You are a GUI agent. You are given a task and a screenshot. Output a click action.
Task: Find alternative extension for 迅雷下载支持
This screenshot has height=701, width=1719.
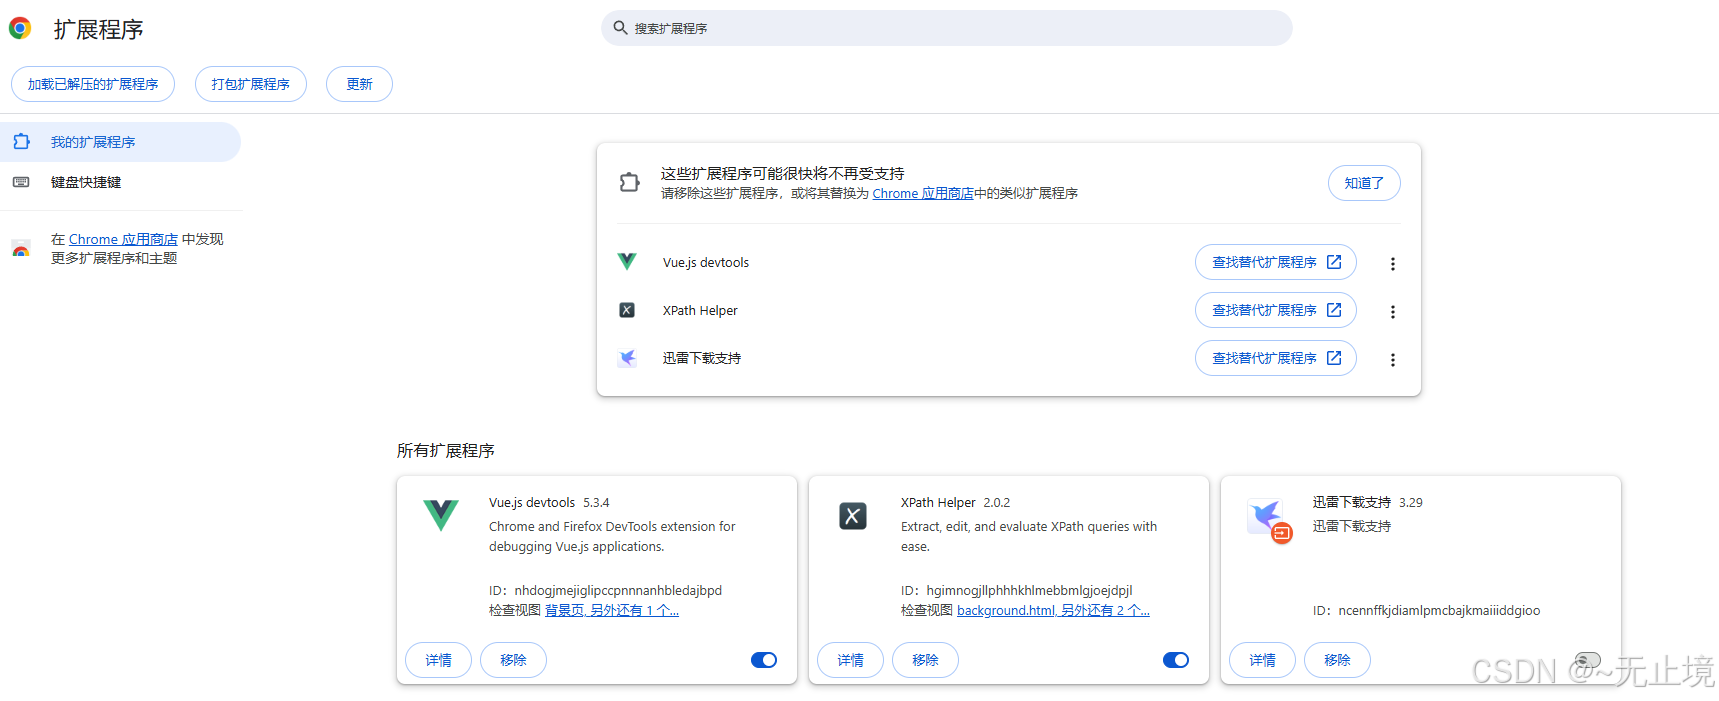click(x=1276, y=358)
